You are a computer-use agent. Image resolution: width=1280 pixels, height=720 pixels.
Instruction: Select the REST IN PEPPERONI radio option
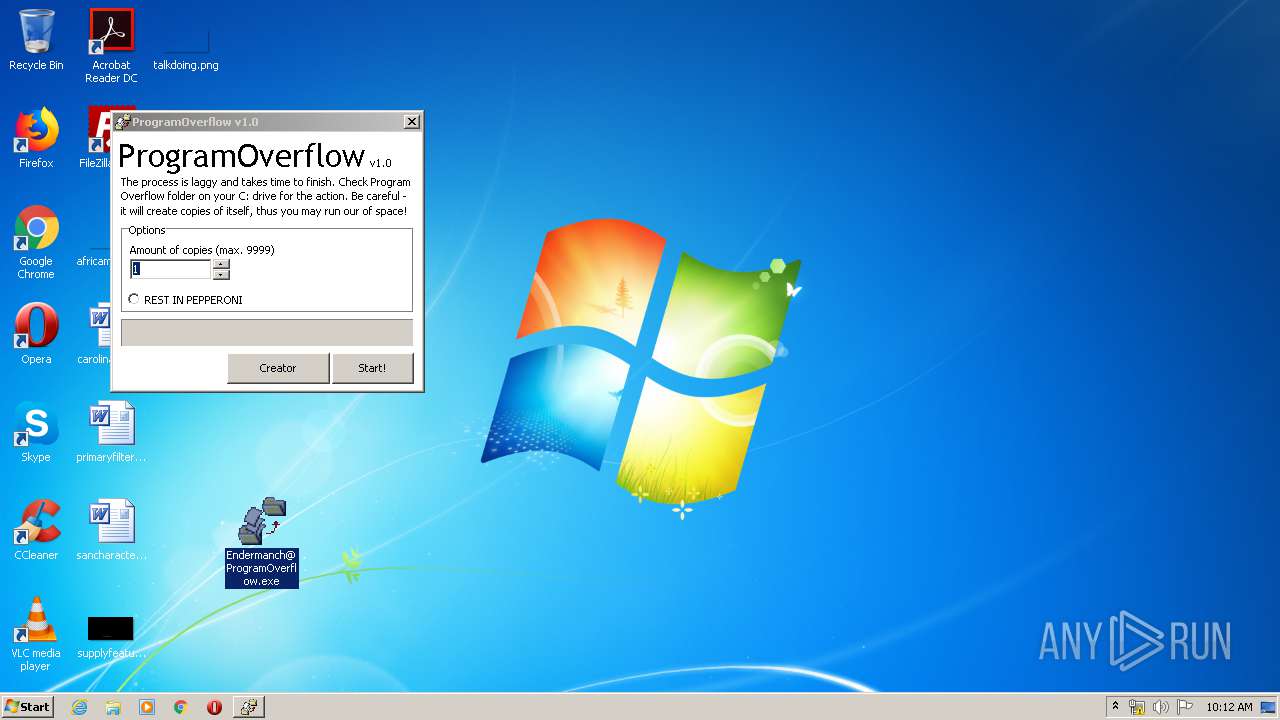(186, 300)
